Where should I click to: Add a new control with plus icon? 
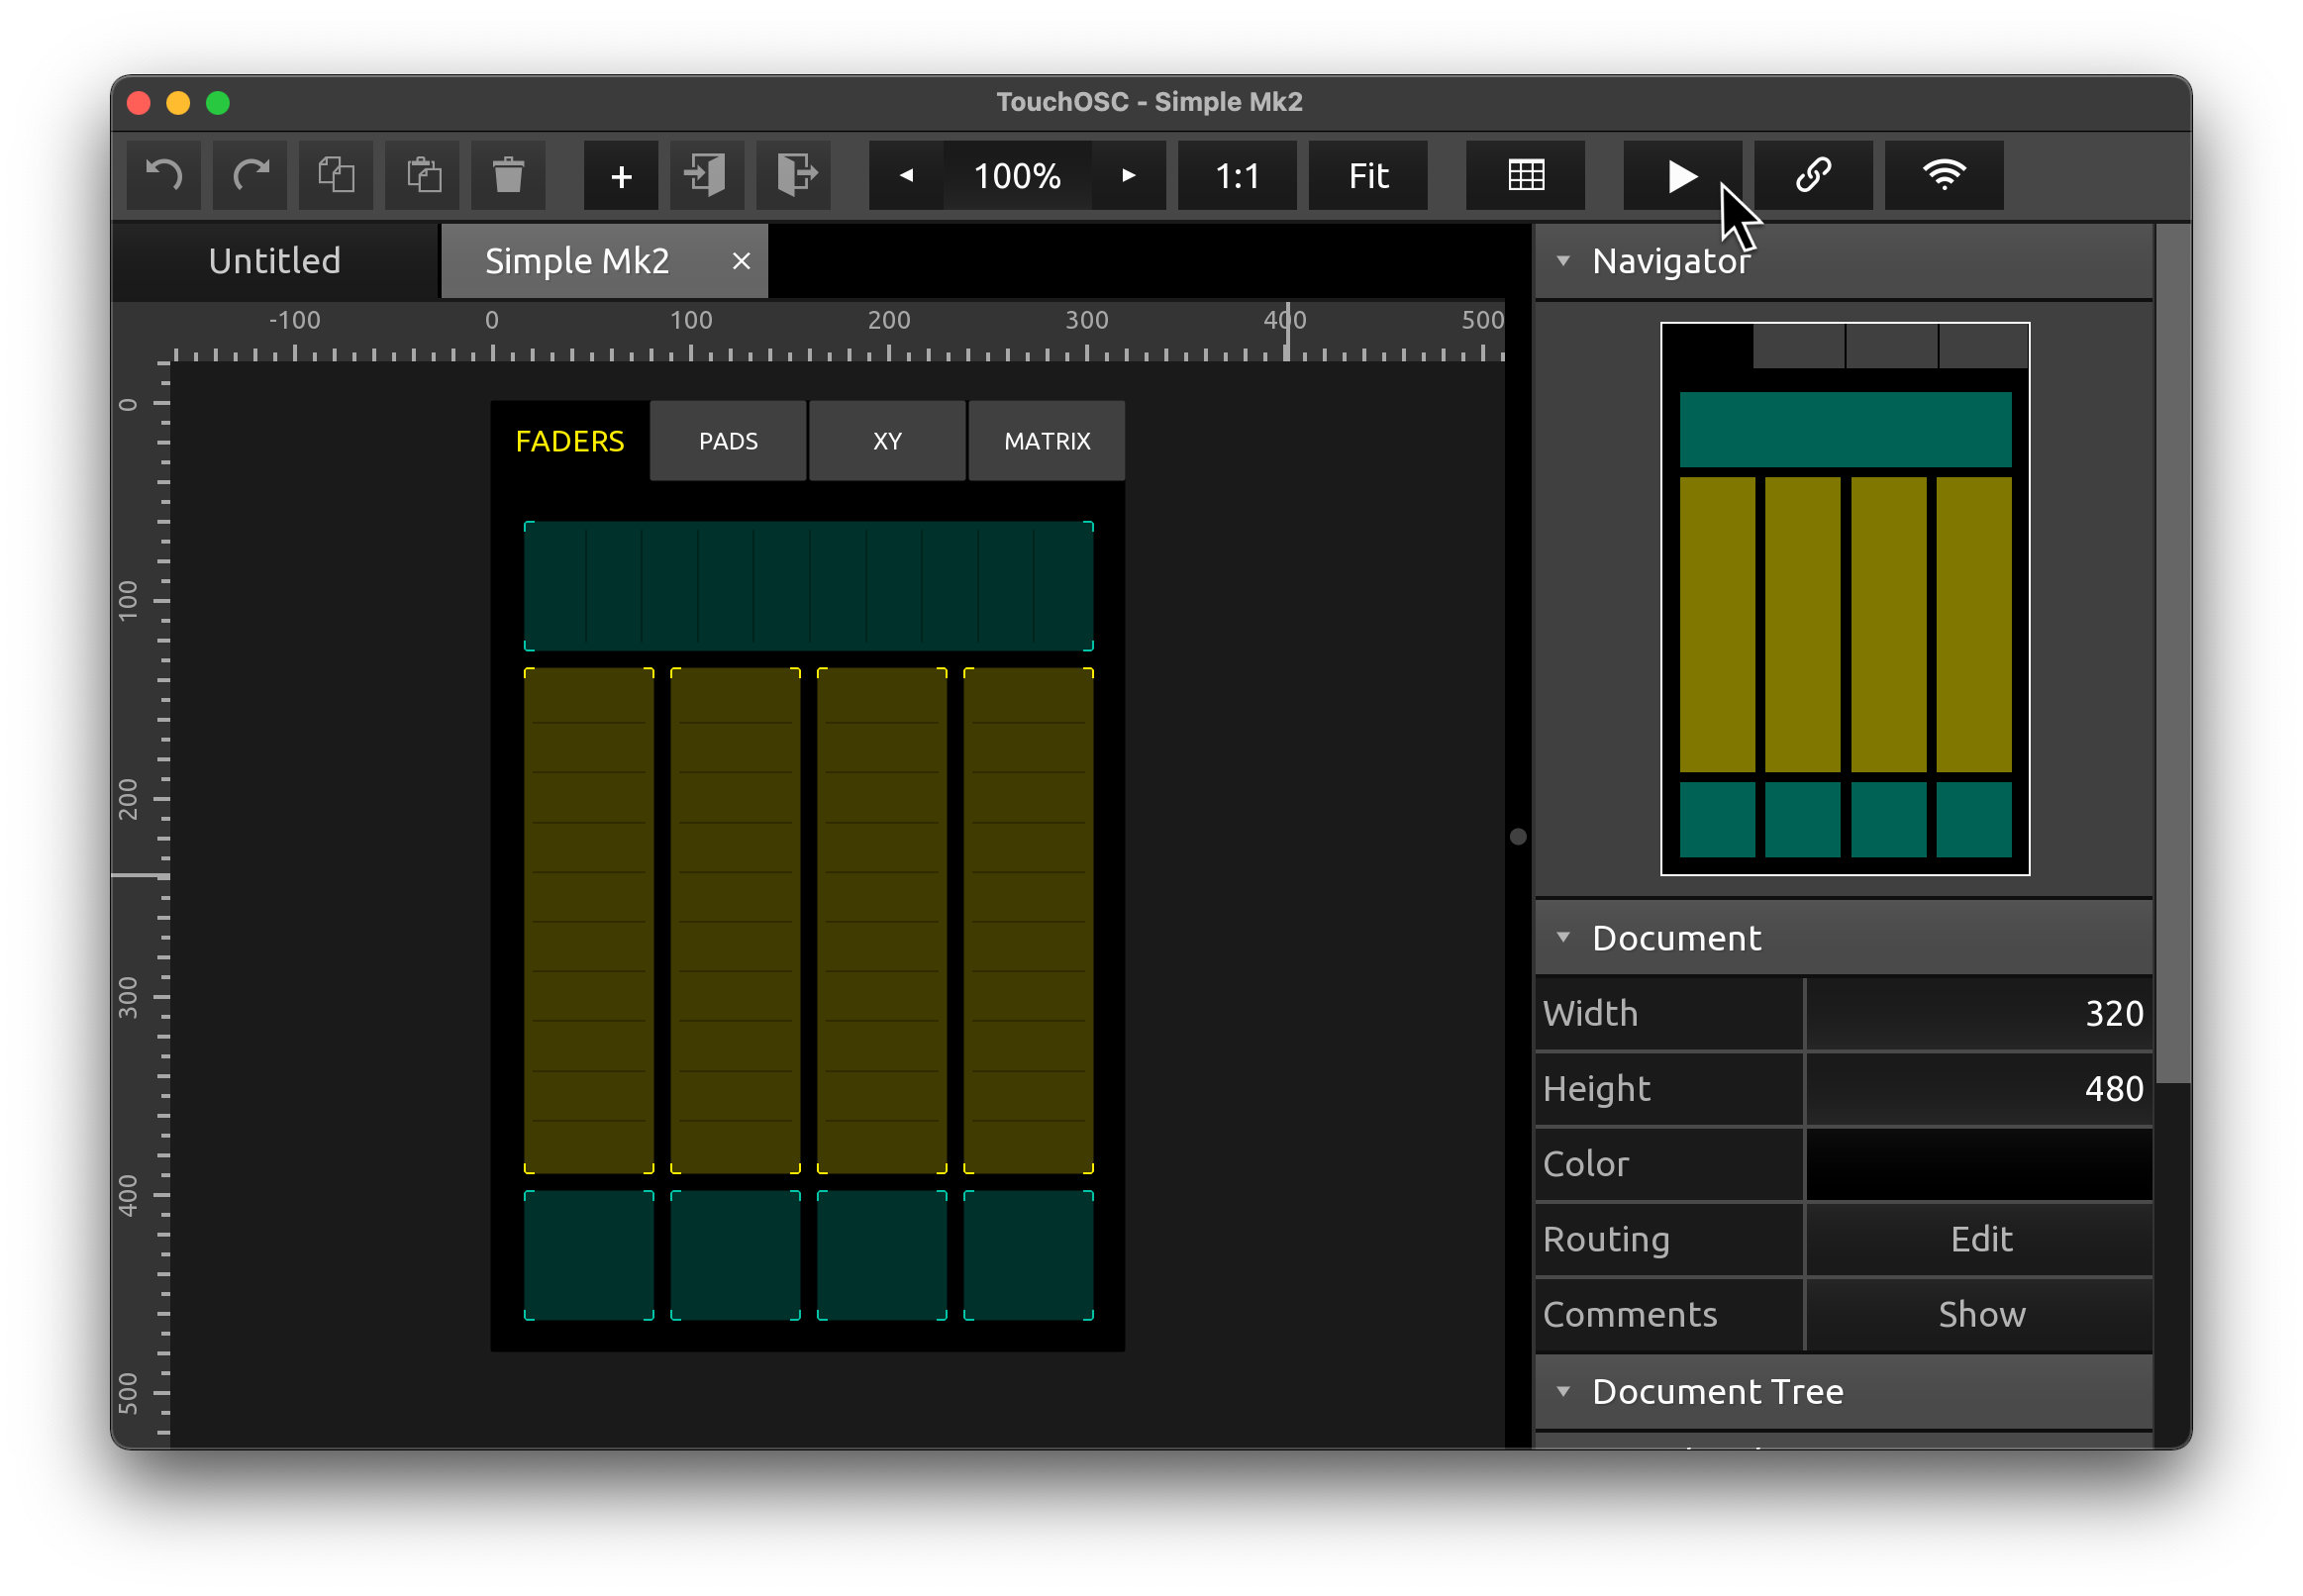point(621,175)
